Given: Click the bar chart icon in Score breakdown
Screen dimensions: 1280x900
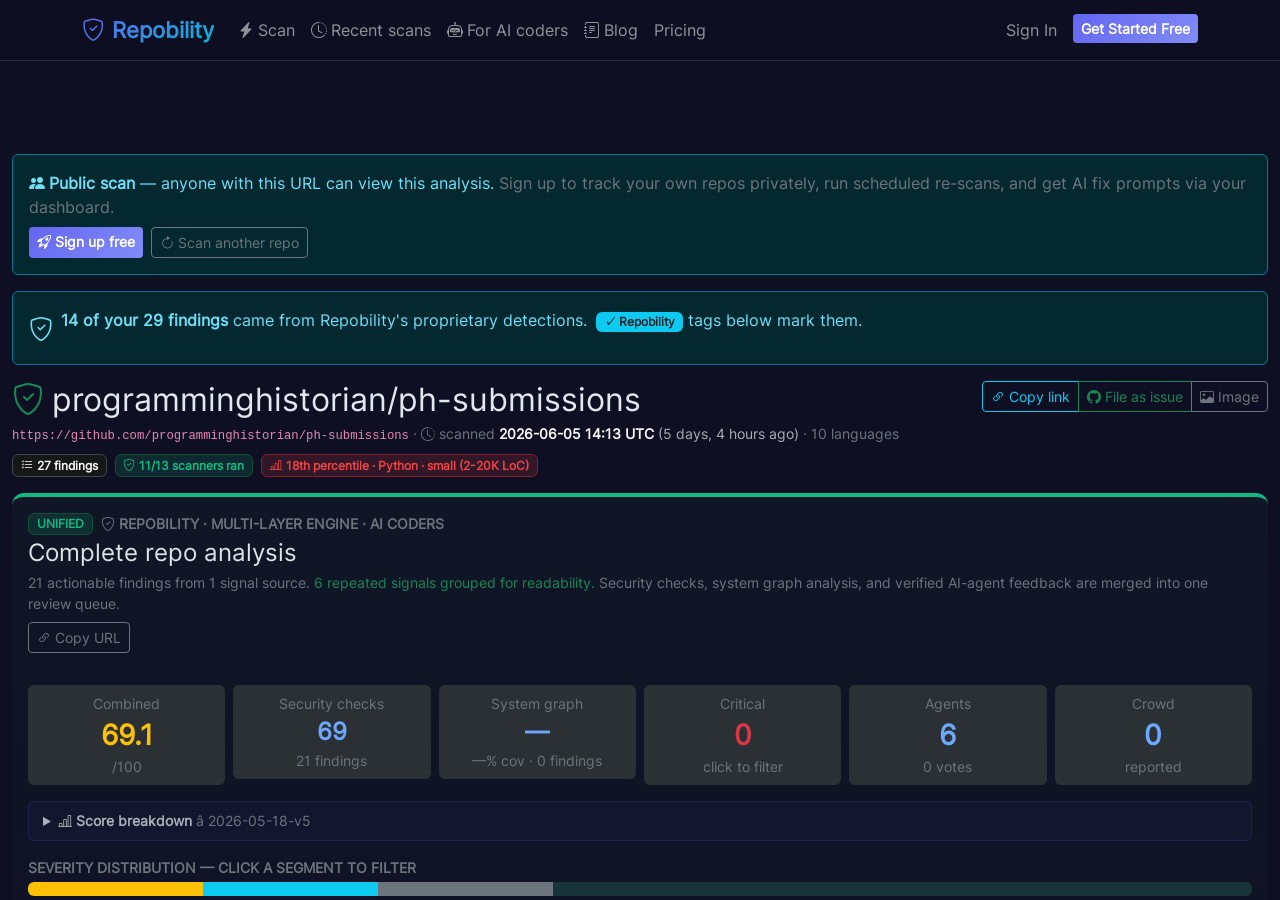Looking at the screenshot, I should pyautogui.click(x=65, y=821).
